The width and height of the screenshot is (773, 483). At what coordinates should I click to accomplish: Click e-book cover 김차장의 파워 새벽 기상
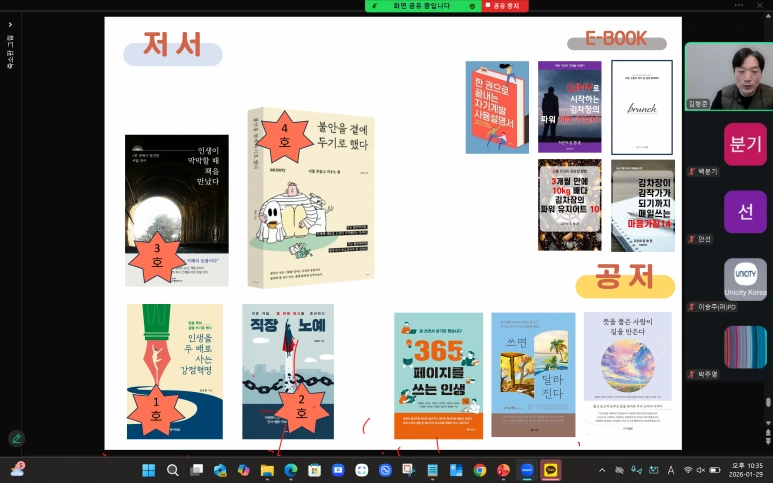click(x=569, y=107)
